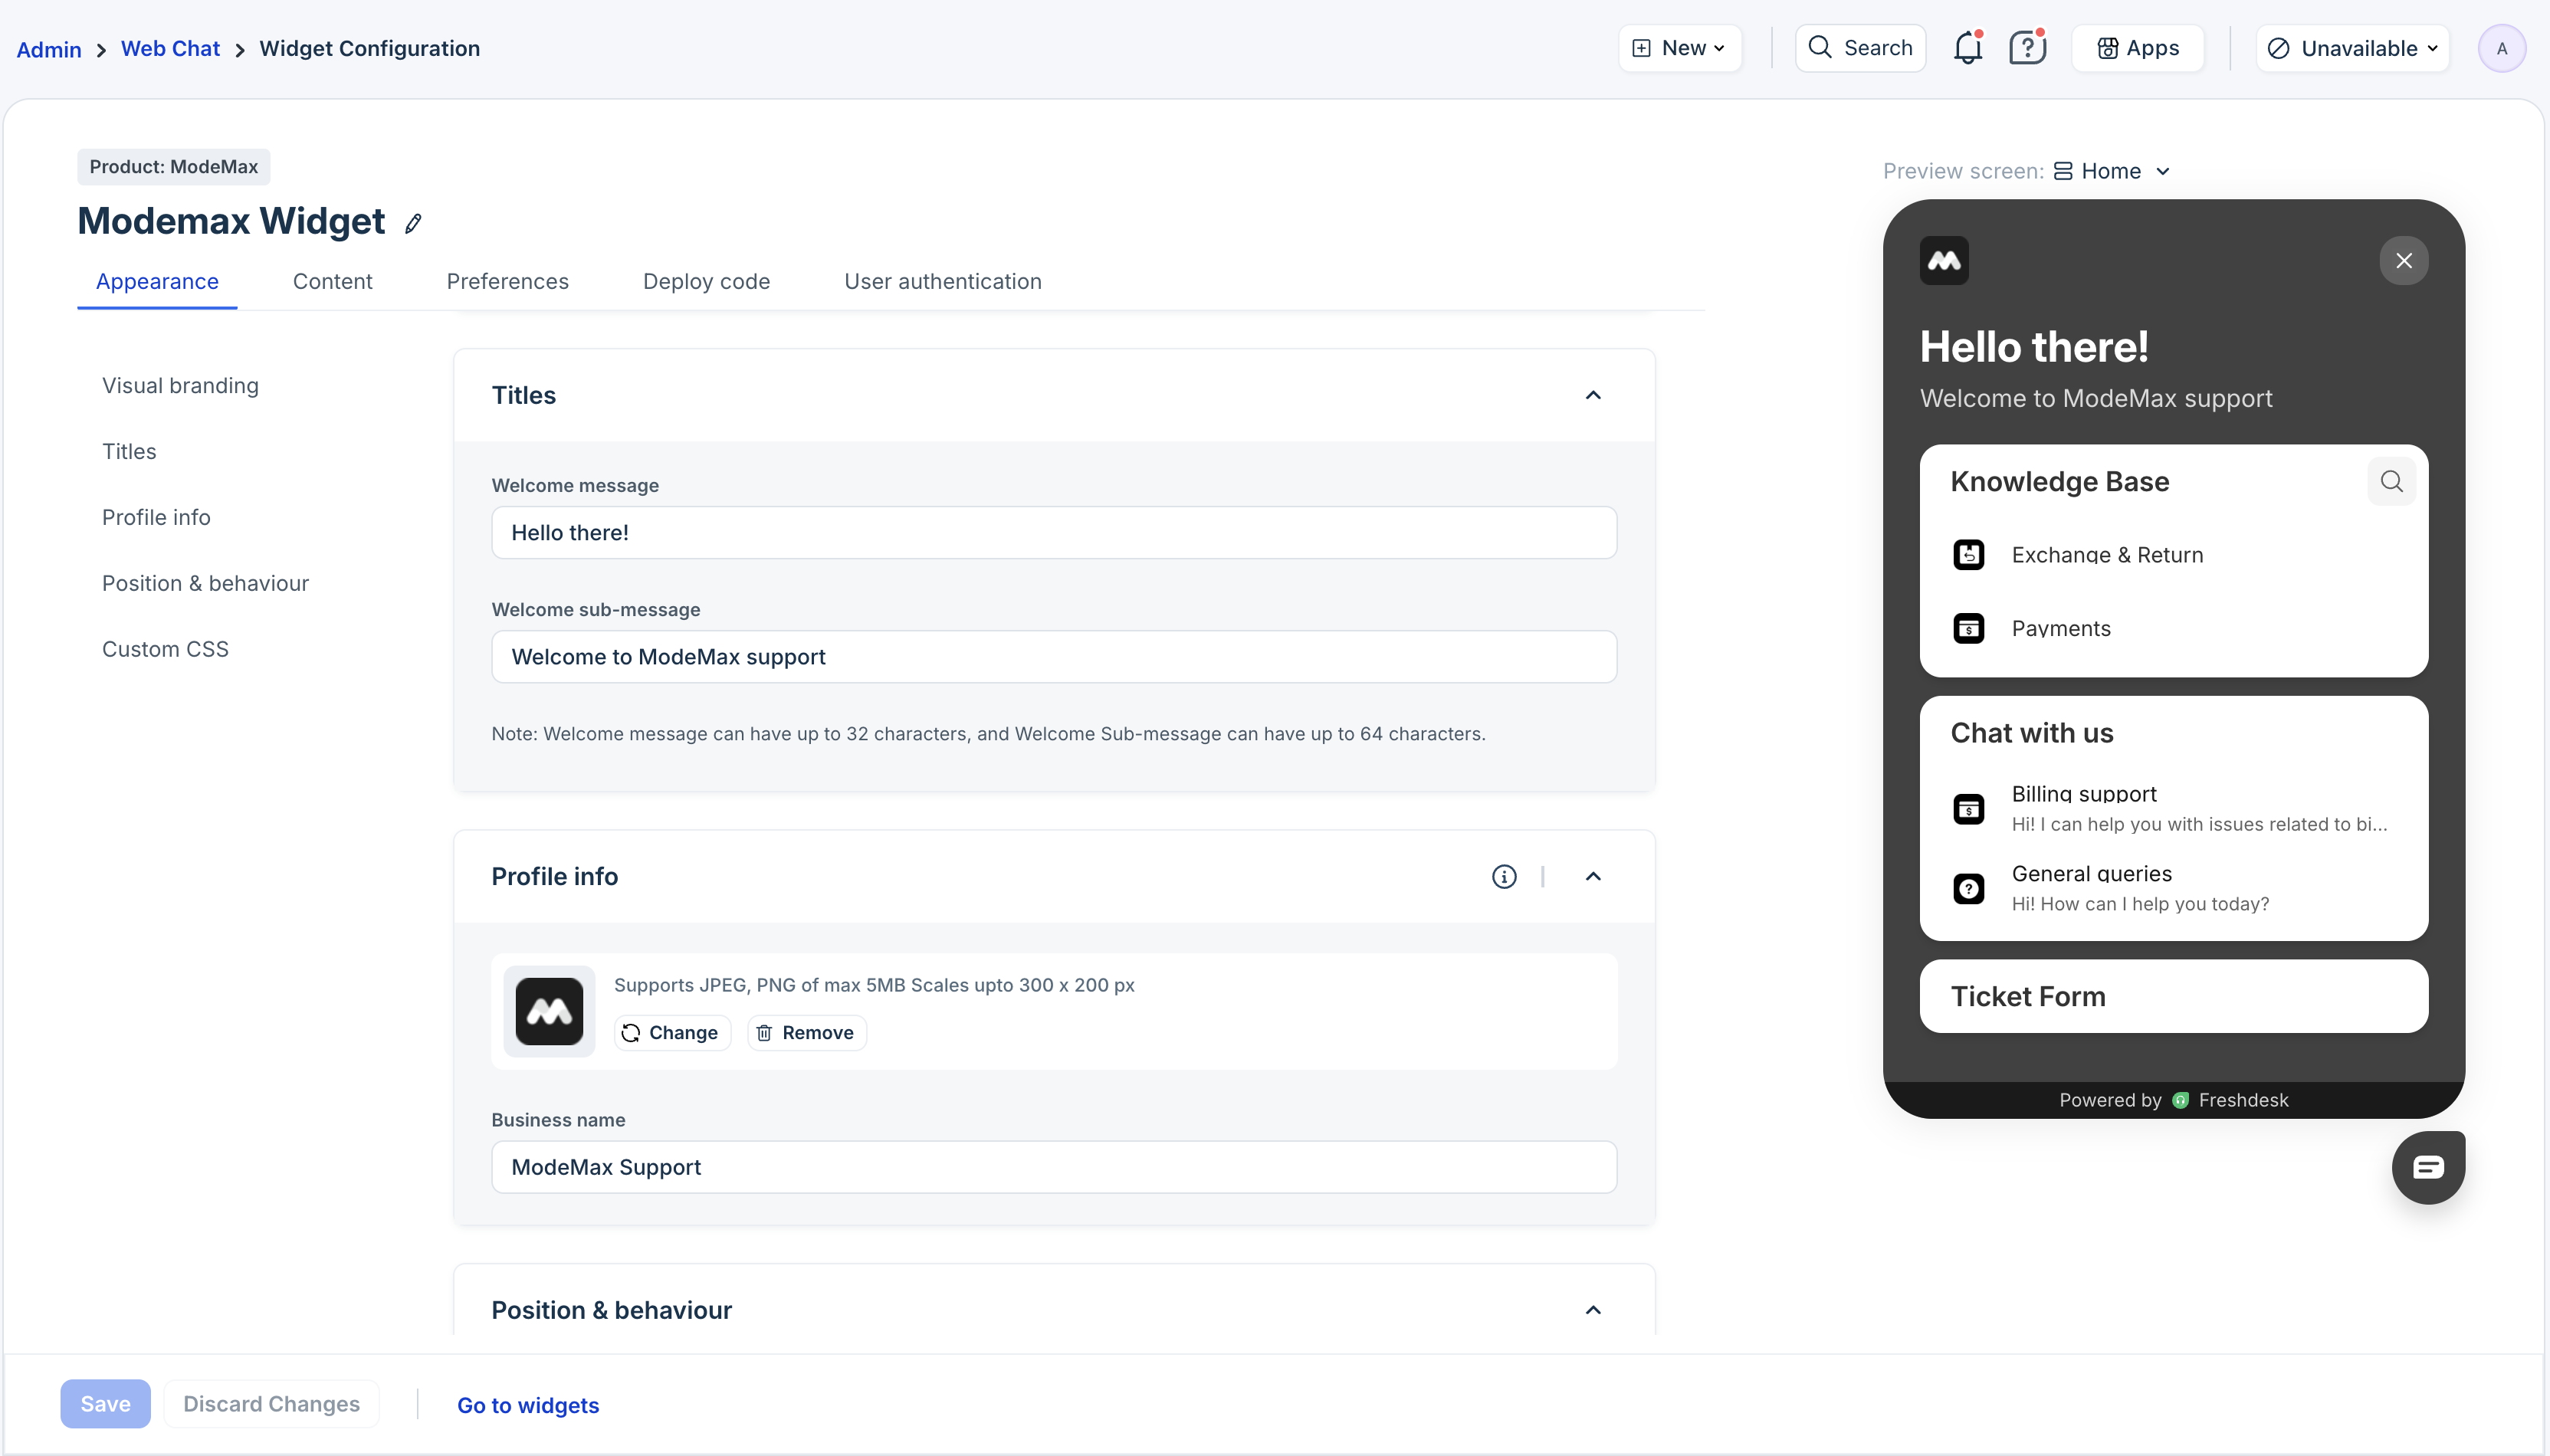Open the Preview screen Home dropdown
The image size is (2550, 1456).
click(x=2111, y=171)
